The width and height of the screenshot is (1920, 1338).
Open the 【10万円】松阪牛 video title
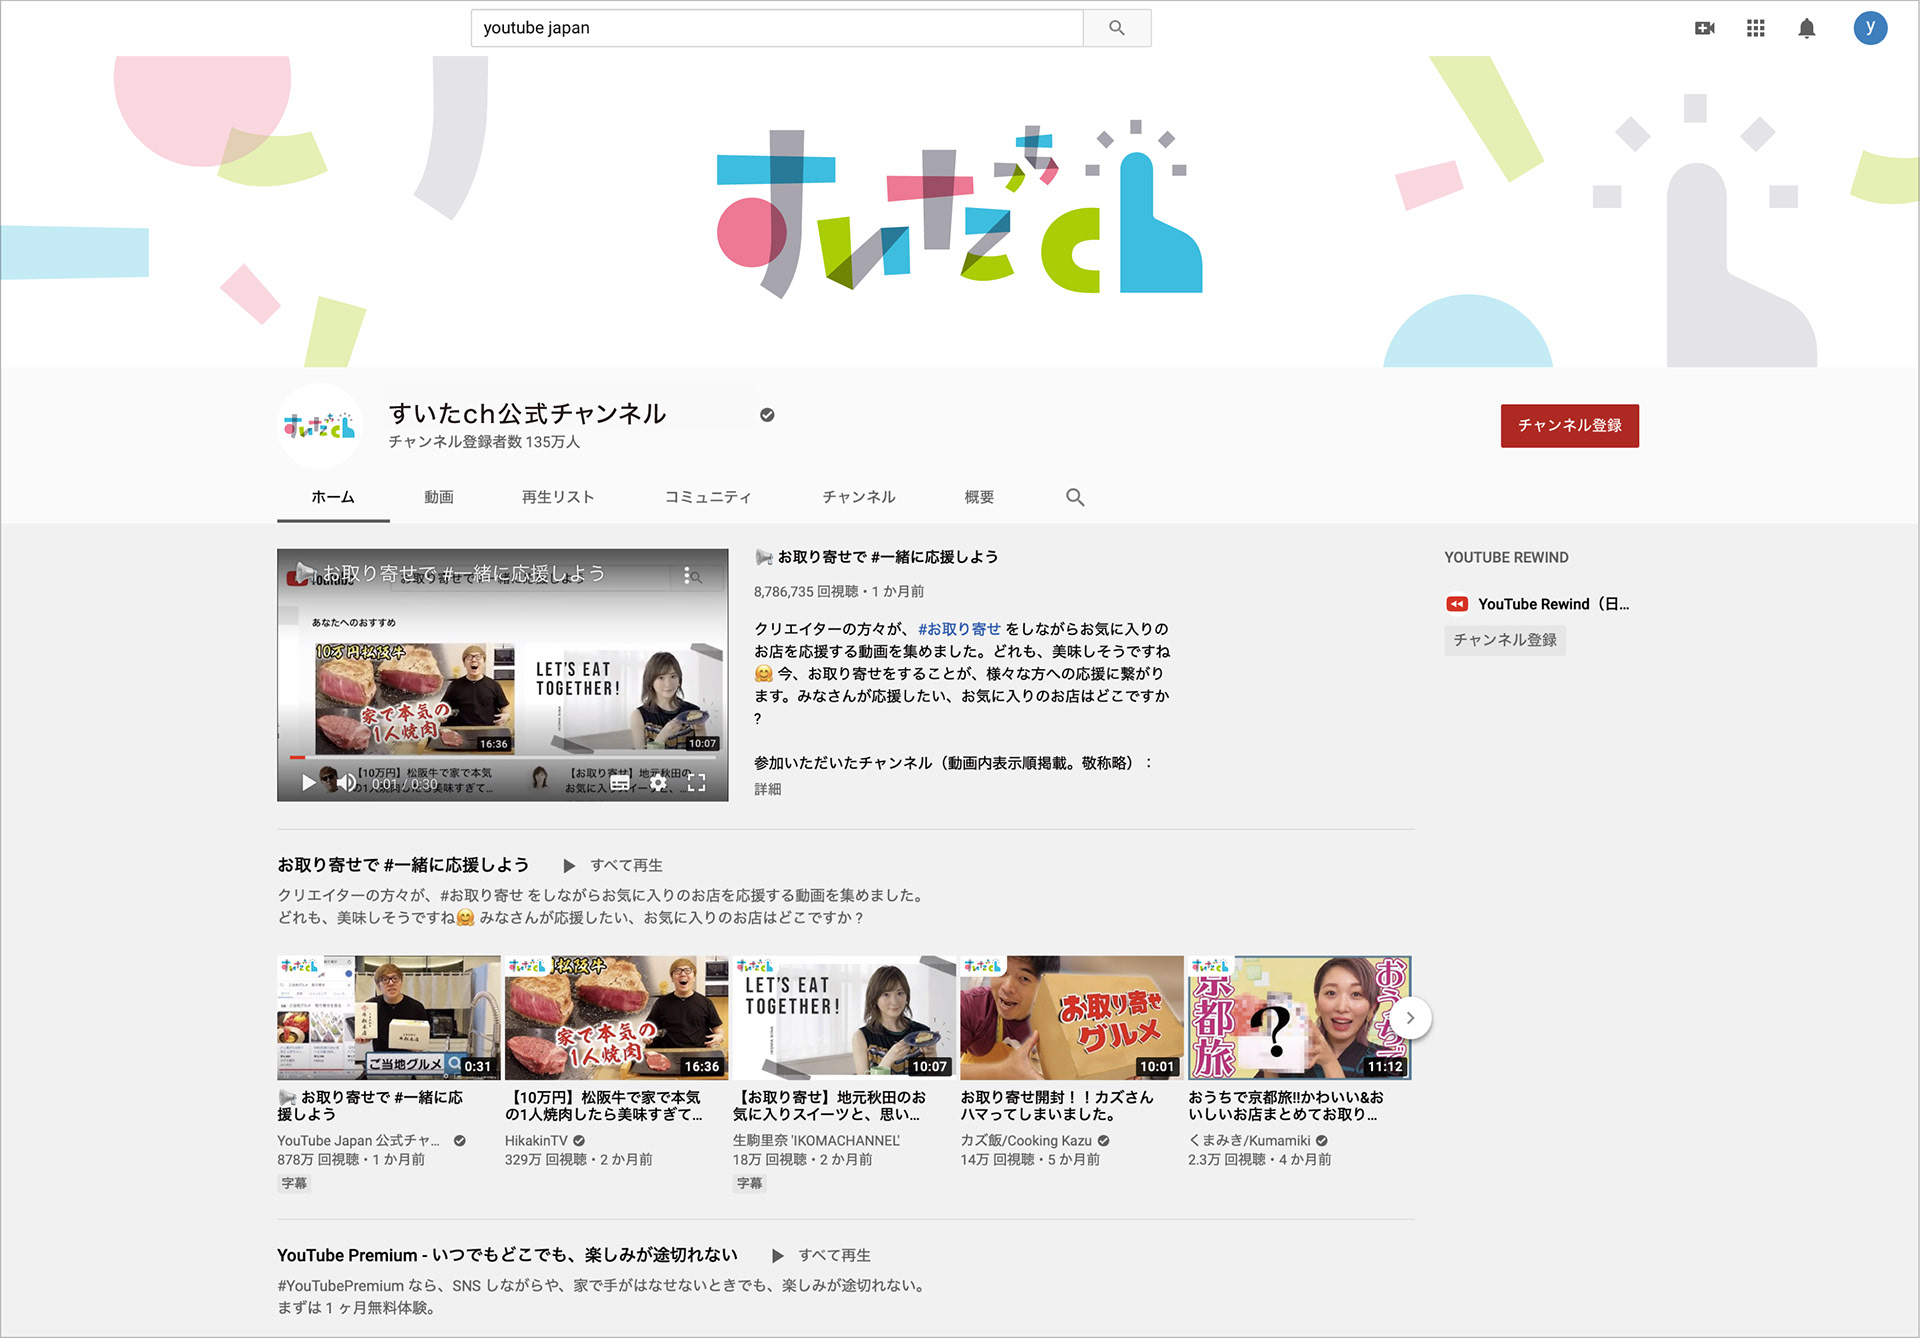pos(604,1106)
